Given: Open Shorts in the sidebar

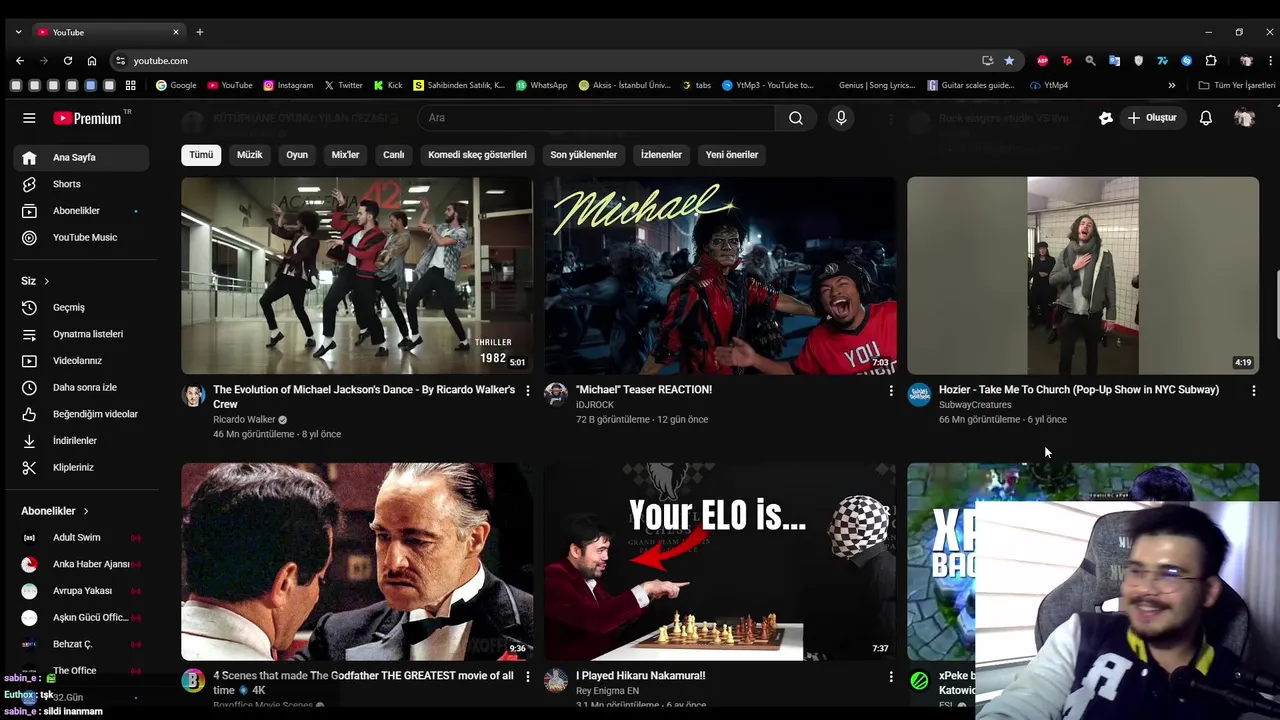Looking at the screenshot, I should (x=81, y=184).
